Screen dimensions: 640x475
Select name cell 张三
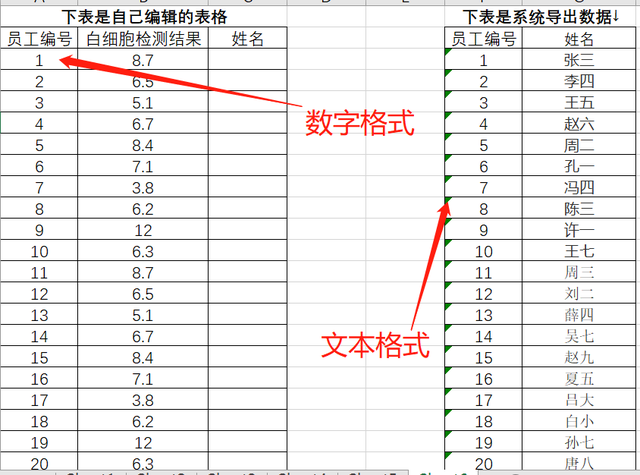coord(579,60)
